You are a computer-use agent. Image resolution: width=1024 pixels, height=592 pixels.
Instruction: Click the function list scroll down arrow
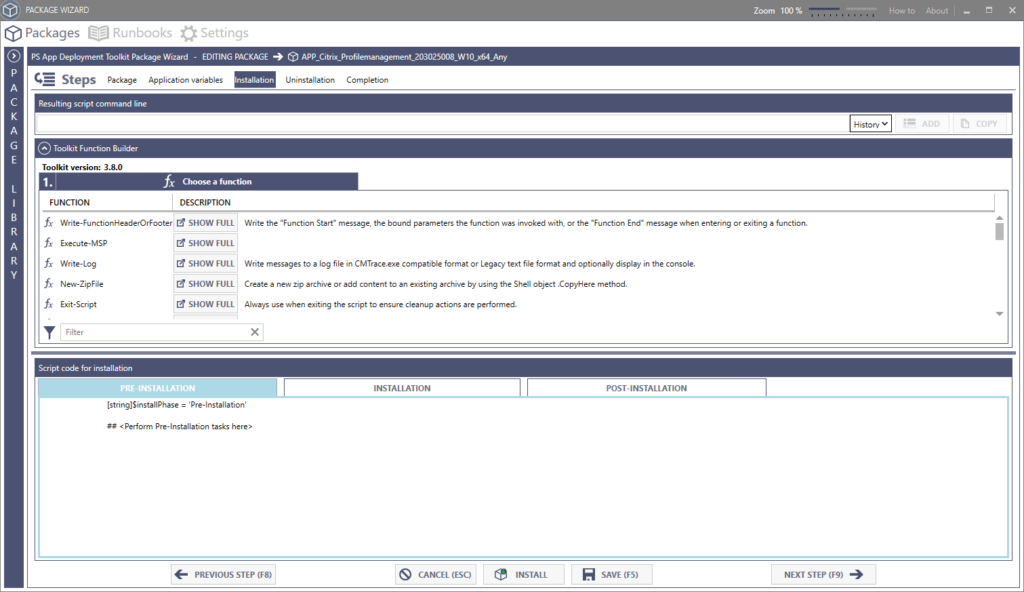[999, 314]
